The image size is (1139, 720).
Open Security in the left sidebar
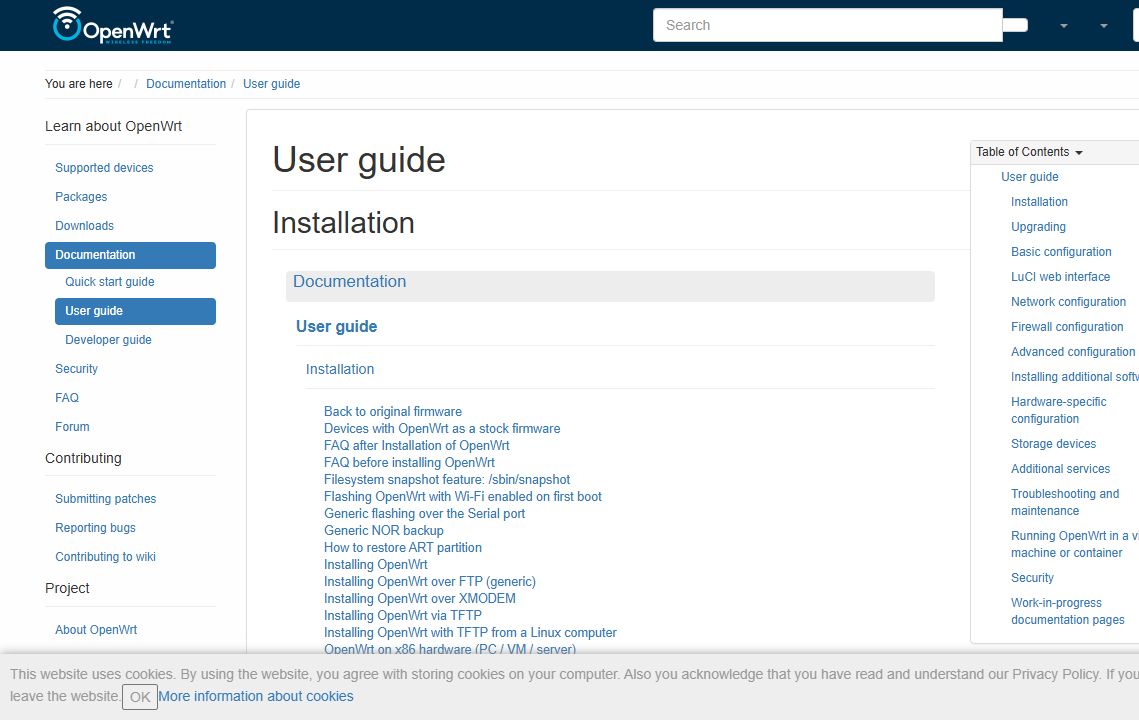76,369
